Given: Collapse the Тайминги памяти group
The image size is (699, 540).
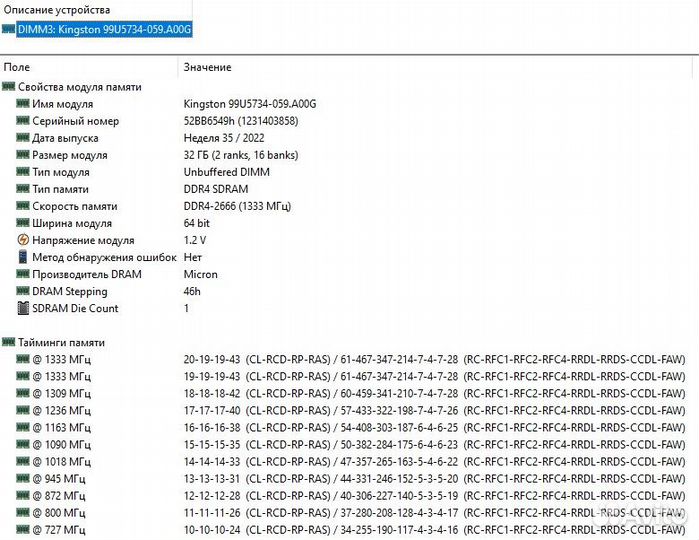Looking at the screenshot, I should click(9, 342).
